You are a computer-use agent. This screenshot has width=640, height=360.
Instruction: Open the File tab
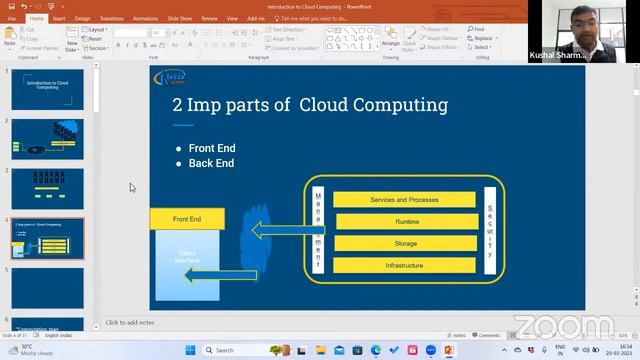point(12,18)
